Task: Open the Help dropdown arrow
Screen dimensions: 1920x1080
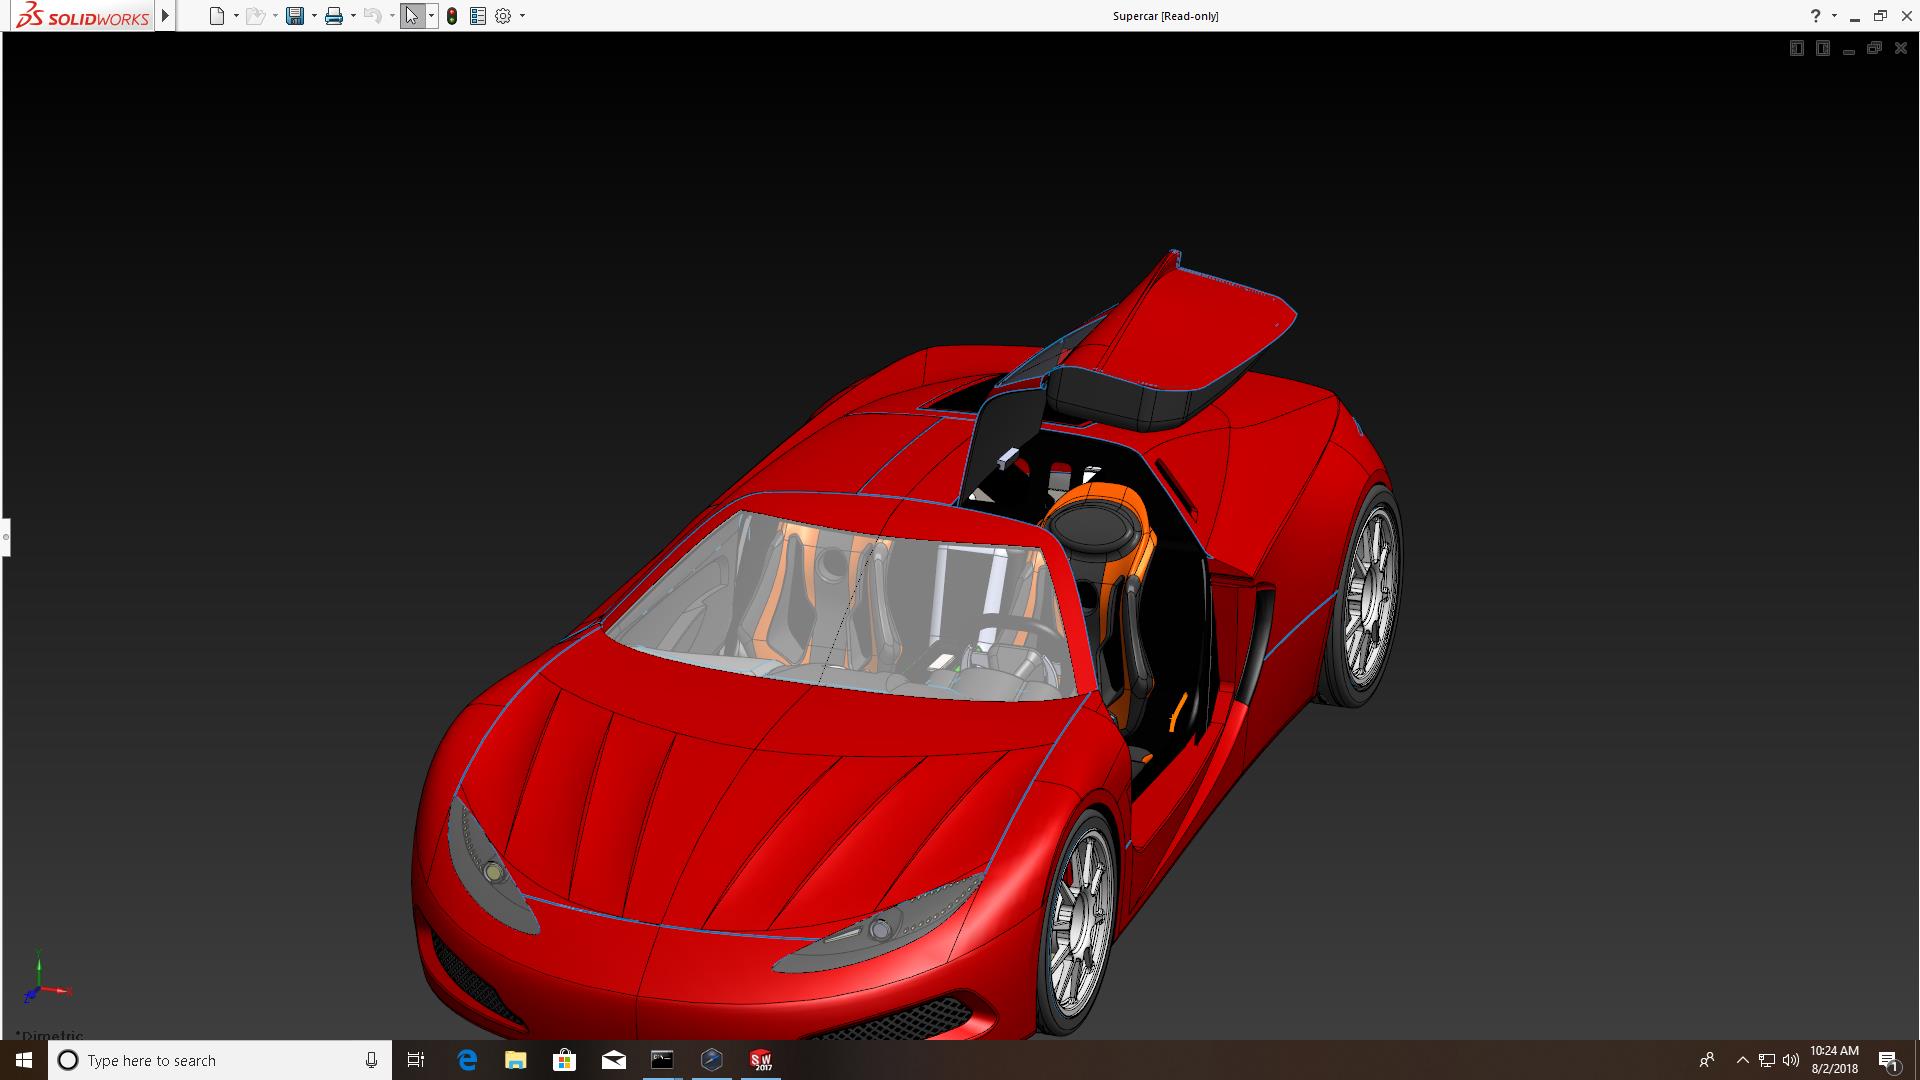Action: click(x=1834, y=16)
